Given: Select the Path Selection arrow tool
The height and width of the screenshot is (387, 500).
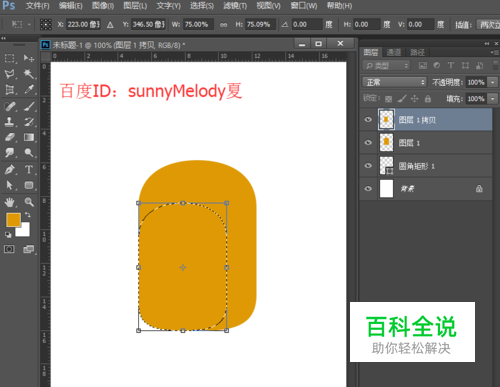Looking at the screenshot, I should (x=9, y=185).
